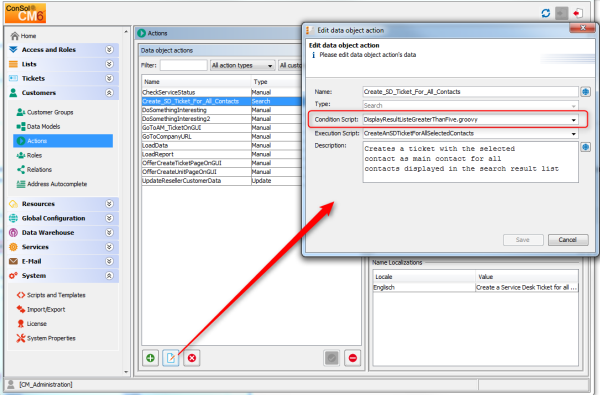Open Customer Groups in sidebar

click(x=45, y=112)
